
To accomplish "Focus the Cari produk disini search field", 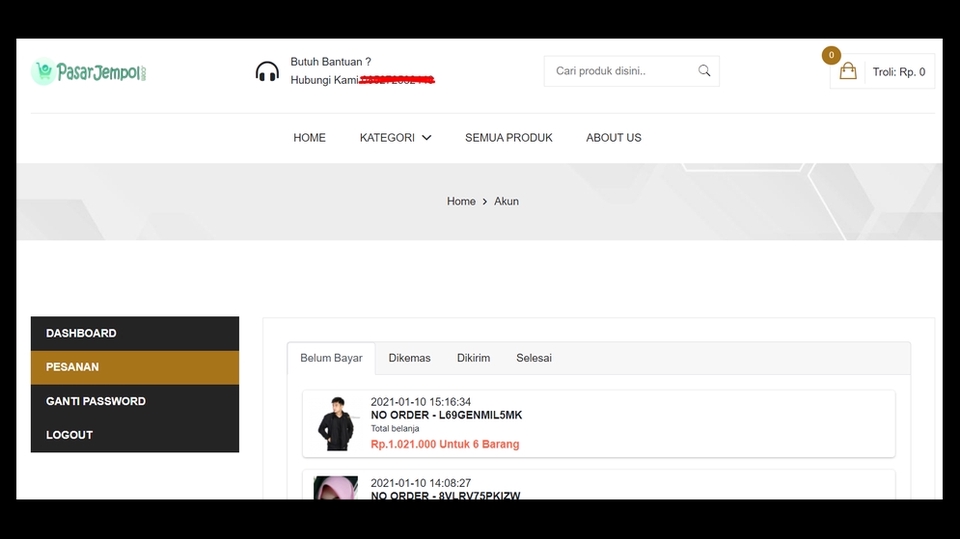I will [x=631, y=71].
